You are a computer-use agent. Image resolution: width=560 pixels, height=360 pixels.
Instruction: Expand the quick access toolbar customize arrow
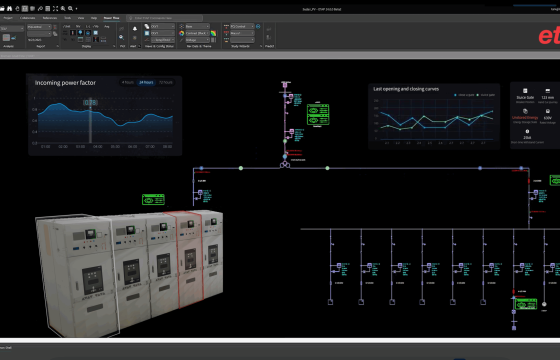click(76, 9)
